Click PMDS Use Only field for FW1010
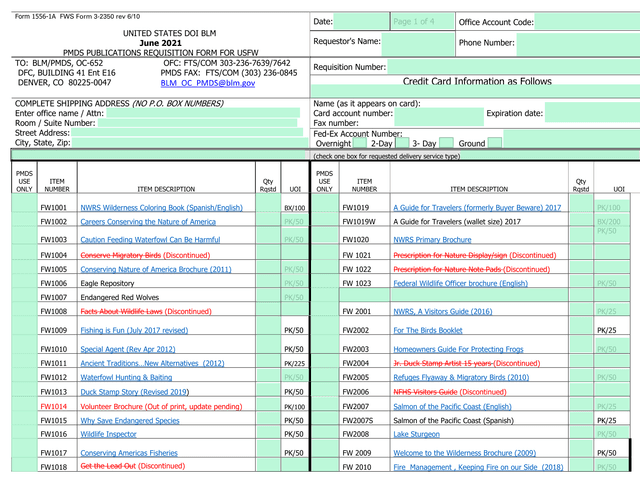The height and width of the screenshot is (495, 640). 24,344
